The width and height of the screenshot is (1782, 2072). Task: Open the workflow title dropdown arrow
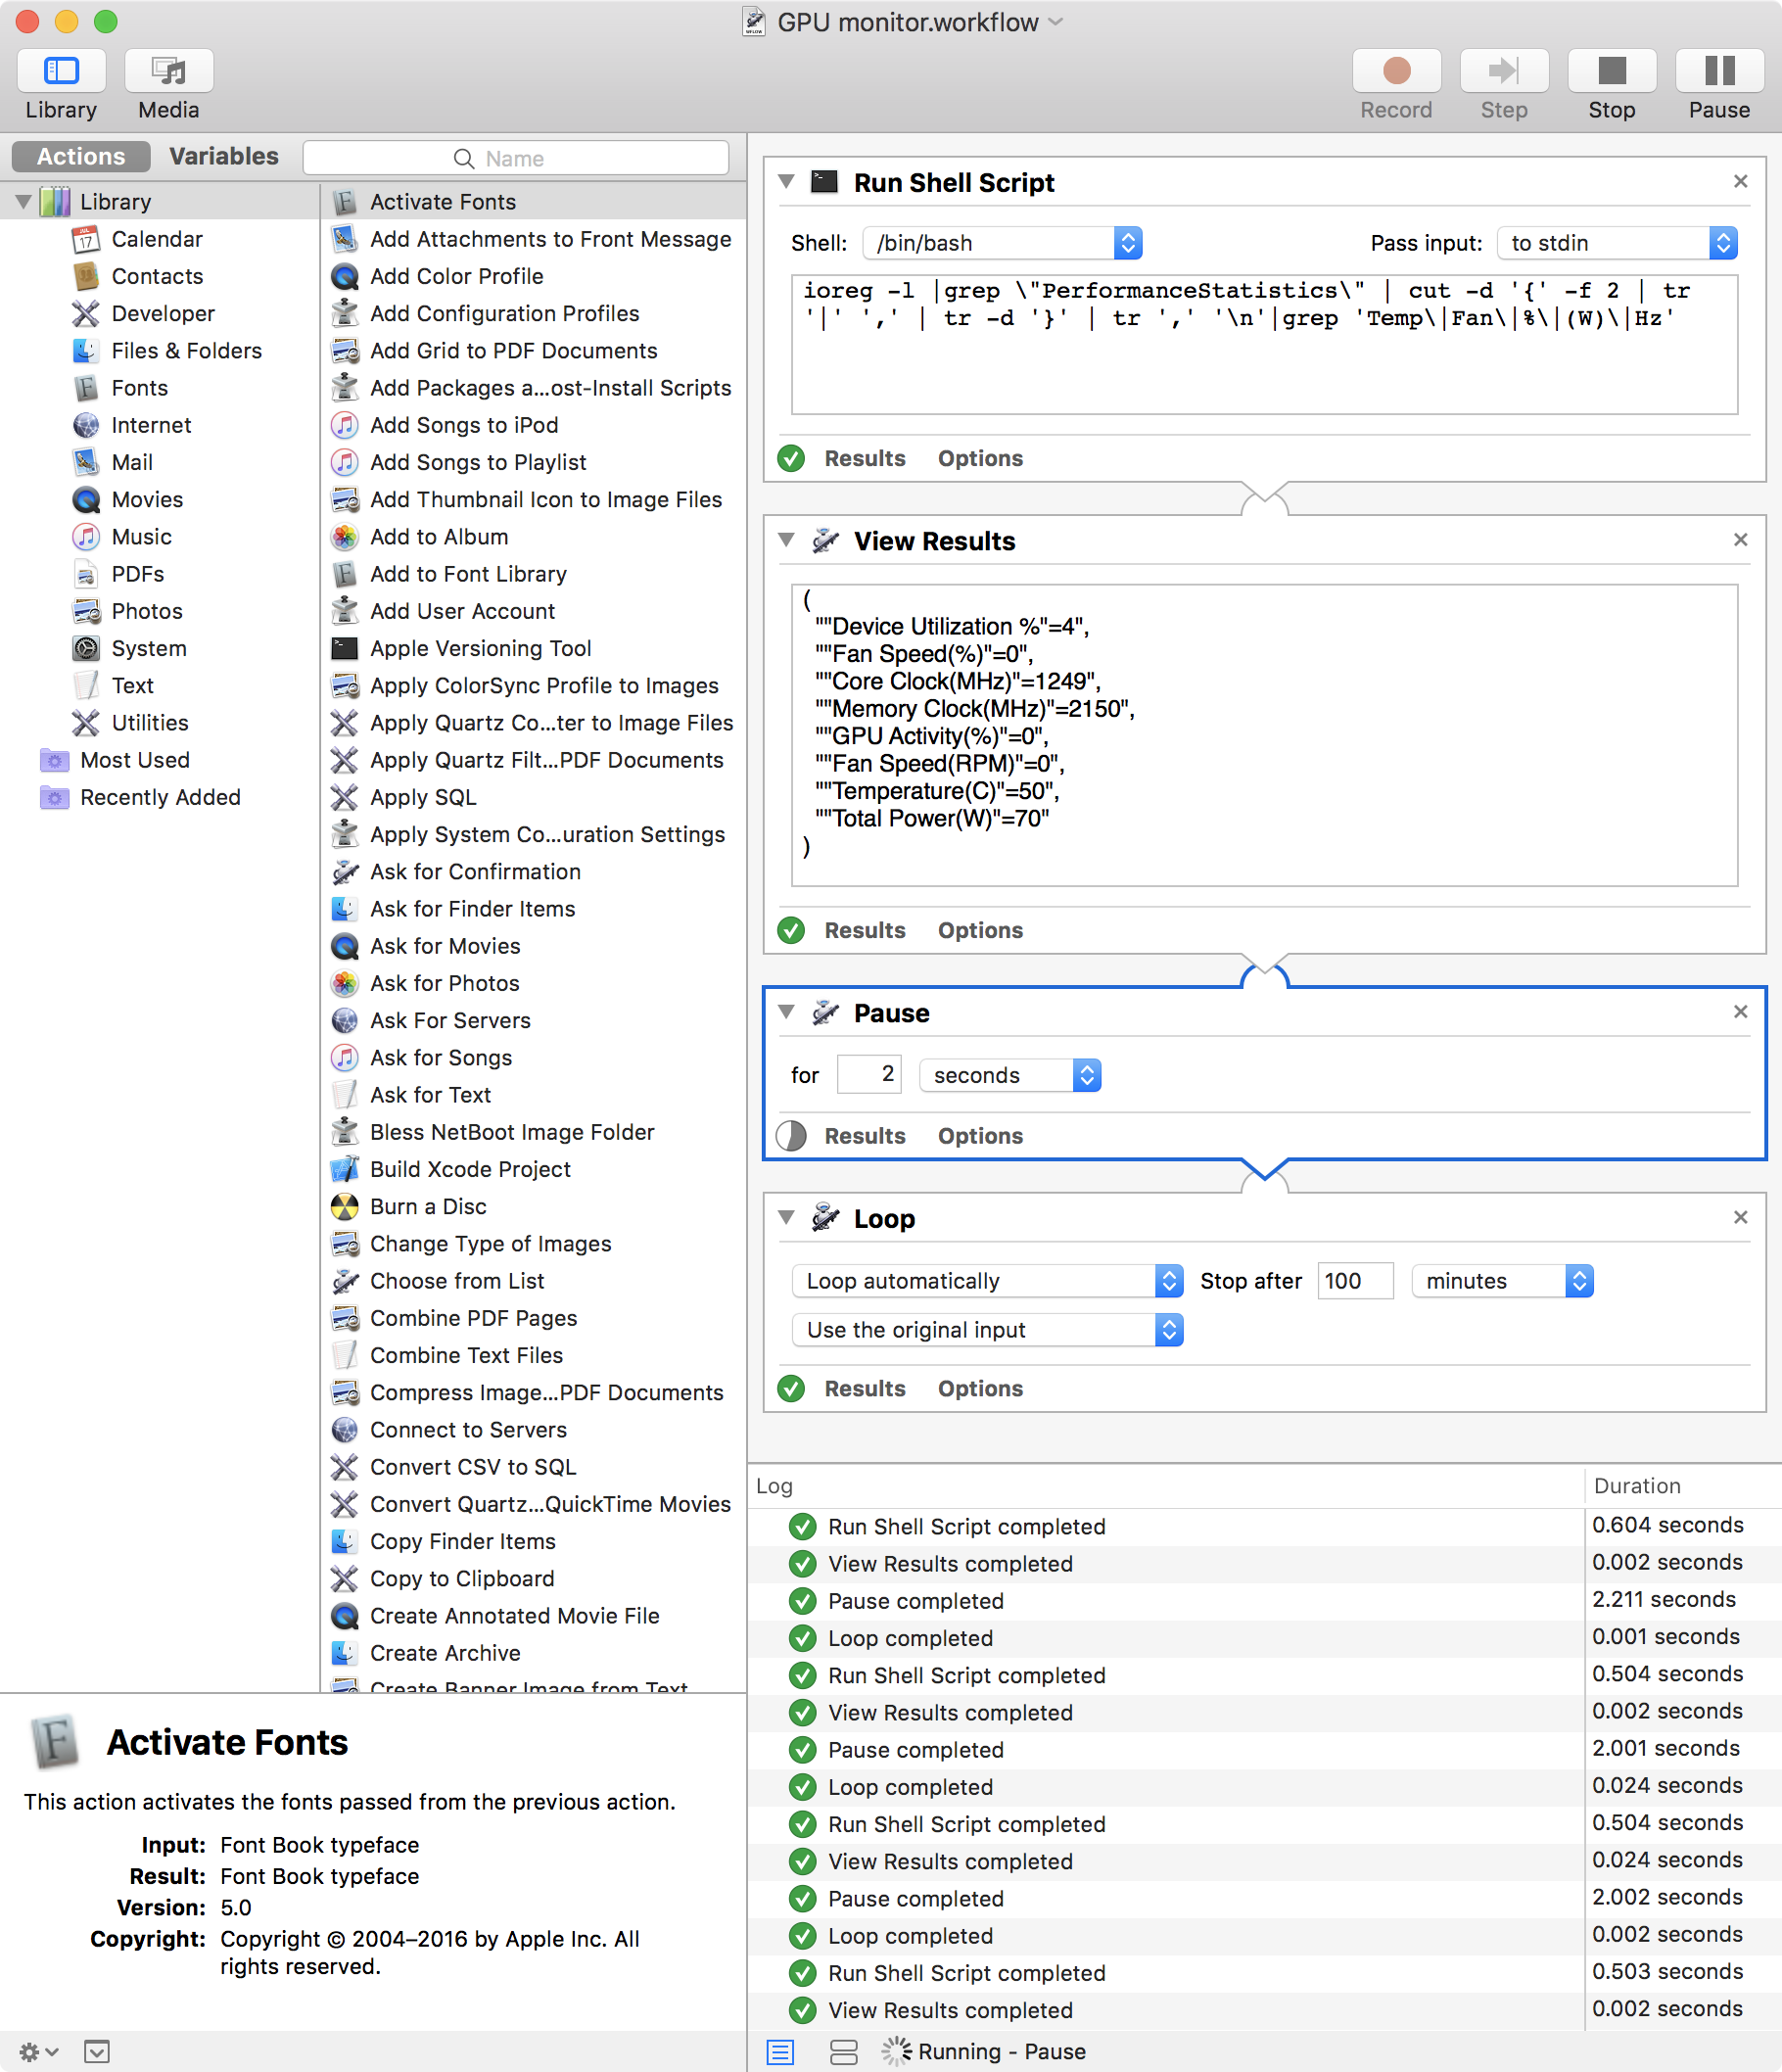coord(1057,22)
